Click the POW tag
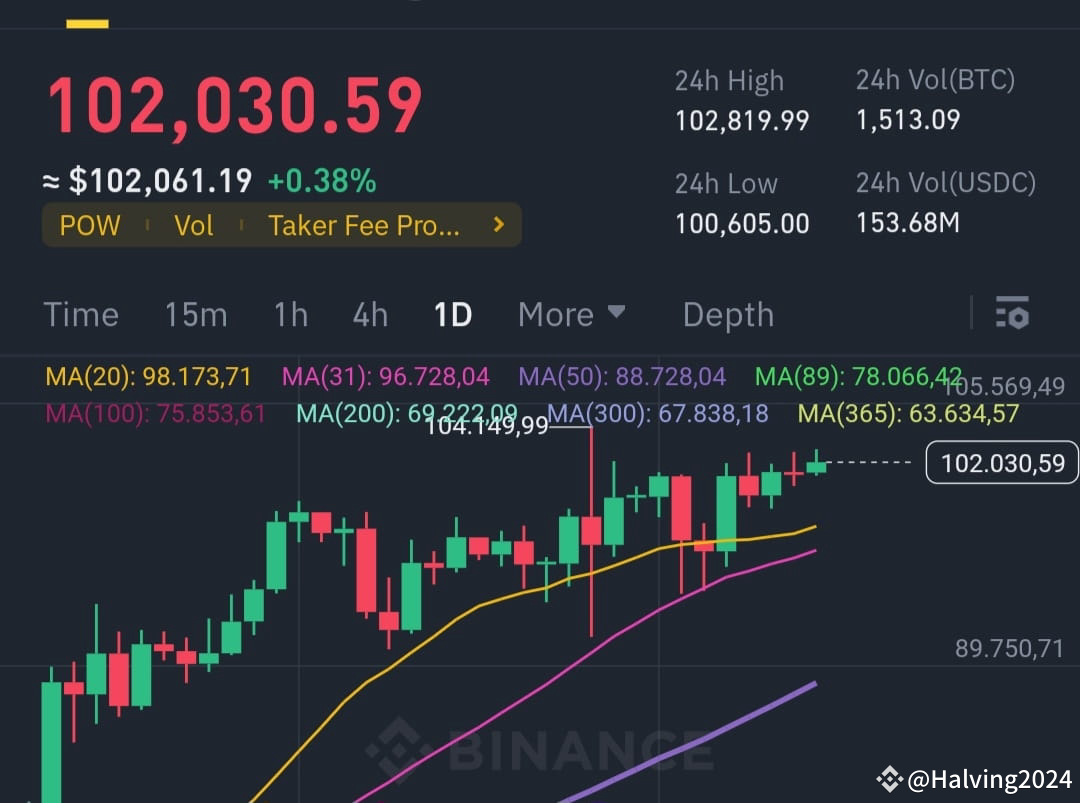The width and height of the screenshot is (1080, 803). [x=89, y=225]
